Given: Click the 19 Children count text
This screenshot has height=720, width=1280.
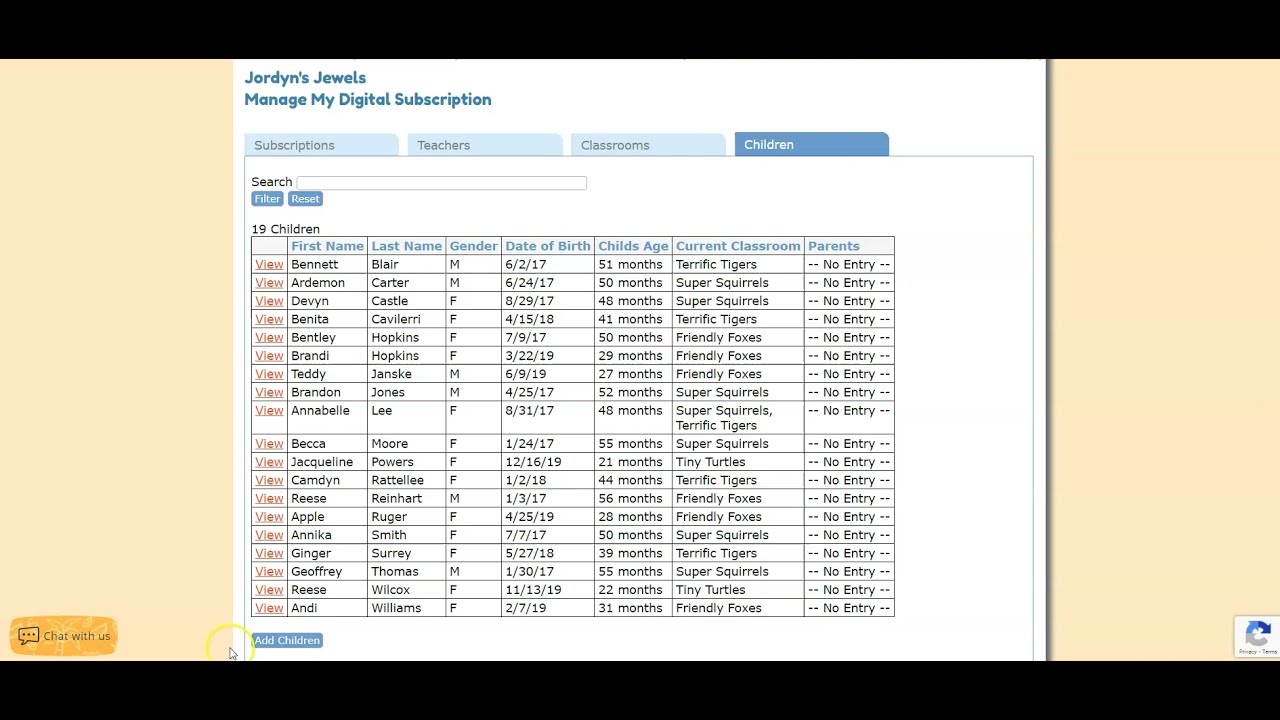Looking at the screenshot, I should coord(285,229).
